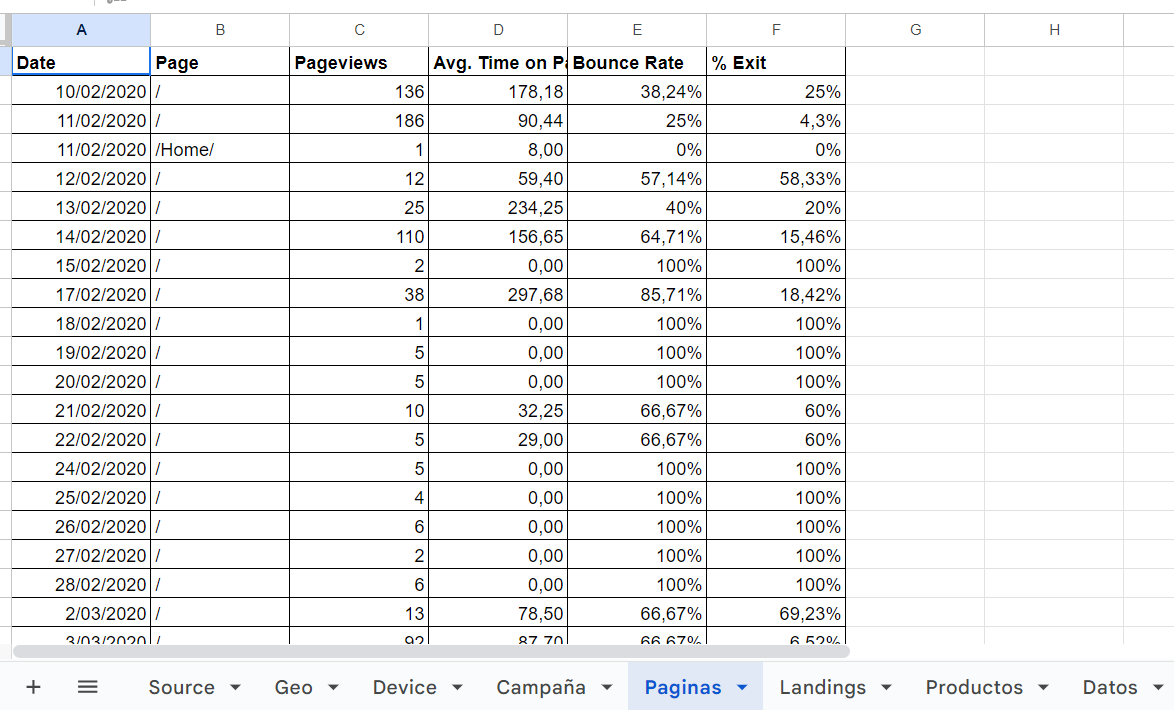Click avg. time cell 297,68
This screenshot has height=710, width=1174.
point(498,294)
